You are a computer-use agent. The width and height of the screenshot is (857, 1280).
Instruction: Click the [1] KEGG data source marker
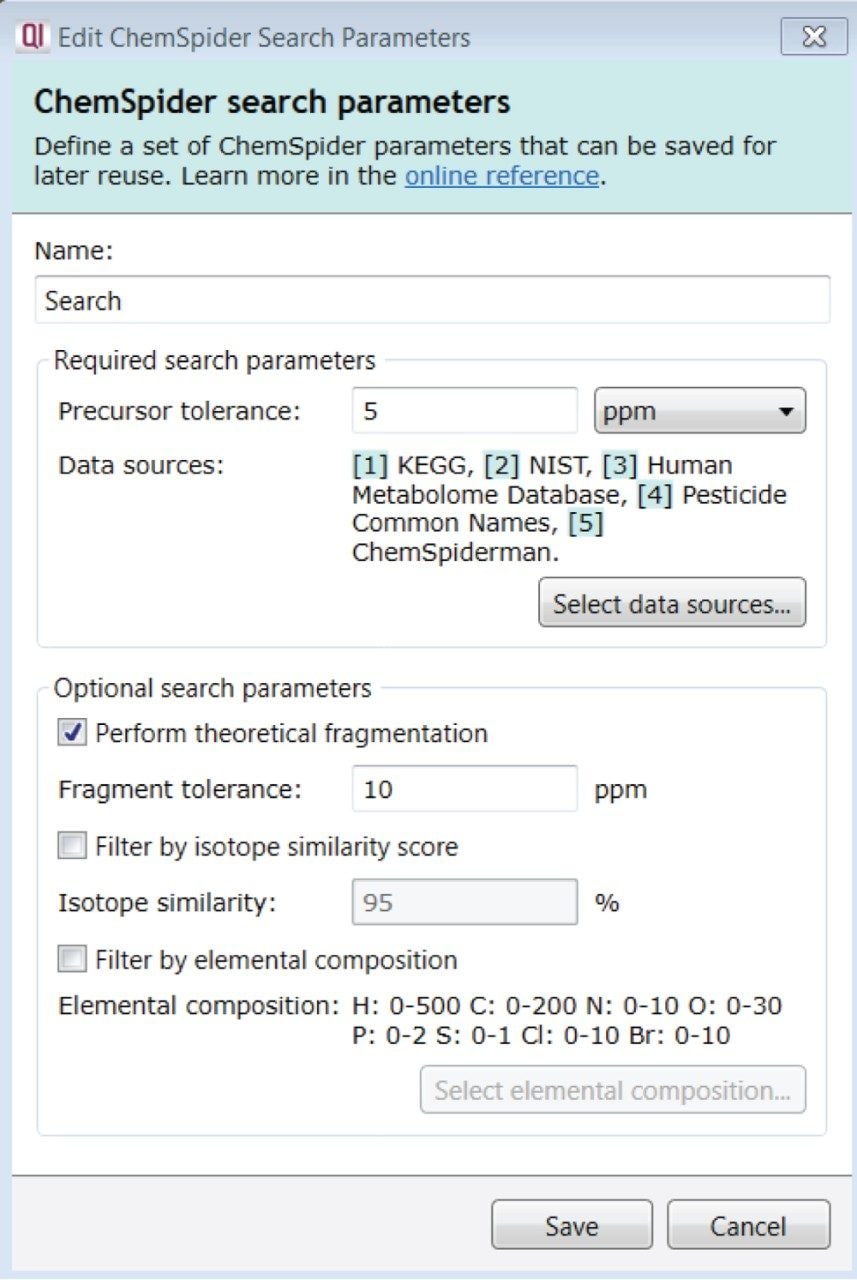tap(371, 465)
